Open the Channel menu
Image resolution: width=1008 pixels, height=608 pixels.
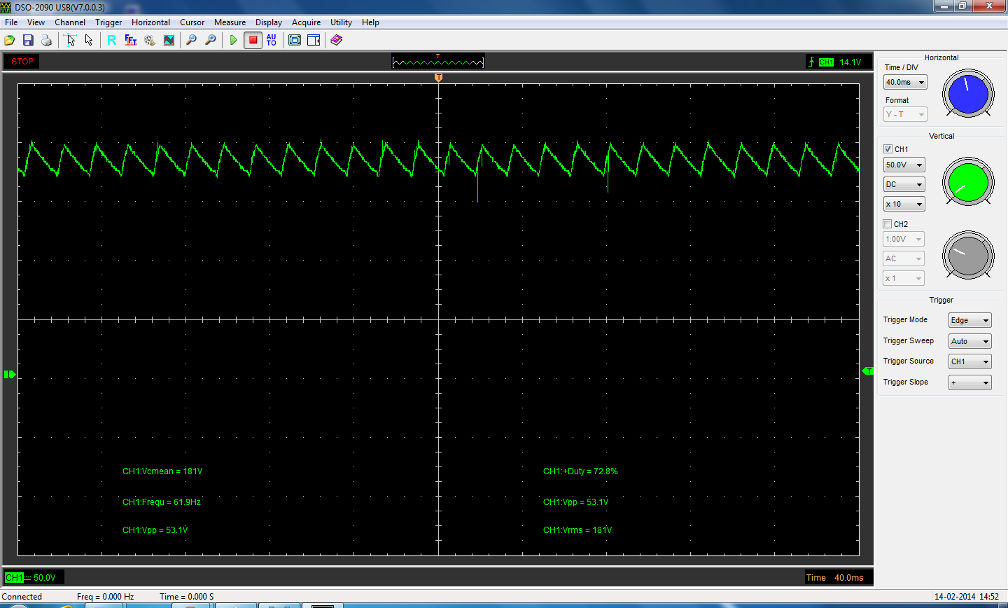tap(69, 22)
